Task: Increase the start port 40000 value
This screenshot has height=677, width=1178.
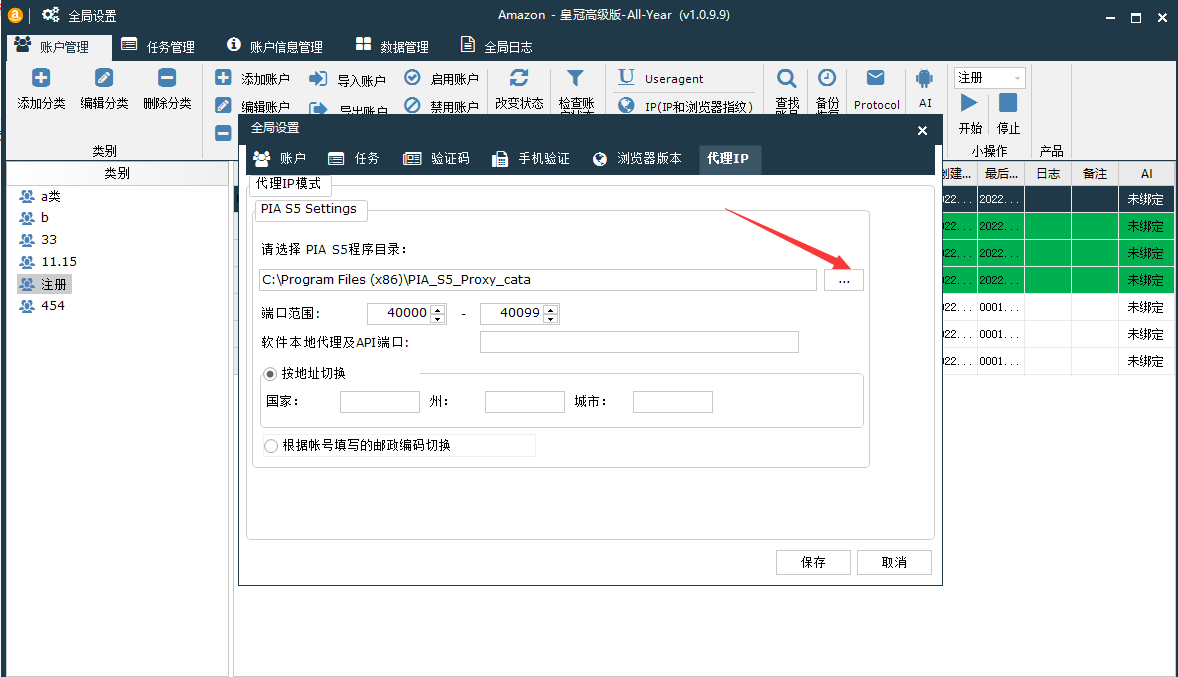Action: [x=438, y=309]
